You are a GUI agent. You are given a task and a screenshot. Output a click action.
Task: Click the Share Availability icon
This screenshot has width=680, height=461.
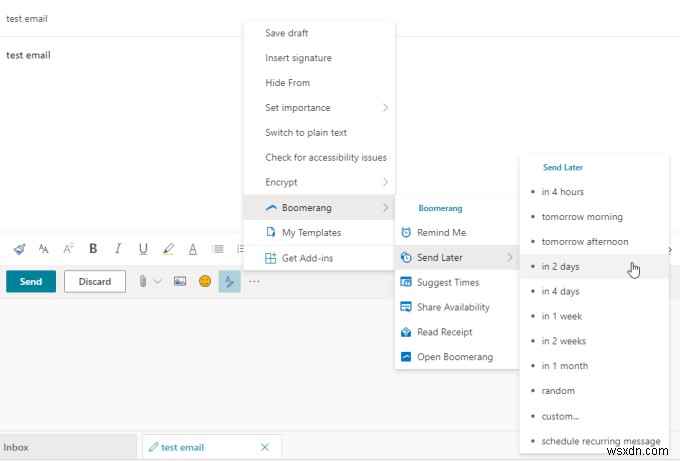click(x=406, y=307)
